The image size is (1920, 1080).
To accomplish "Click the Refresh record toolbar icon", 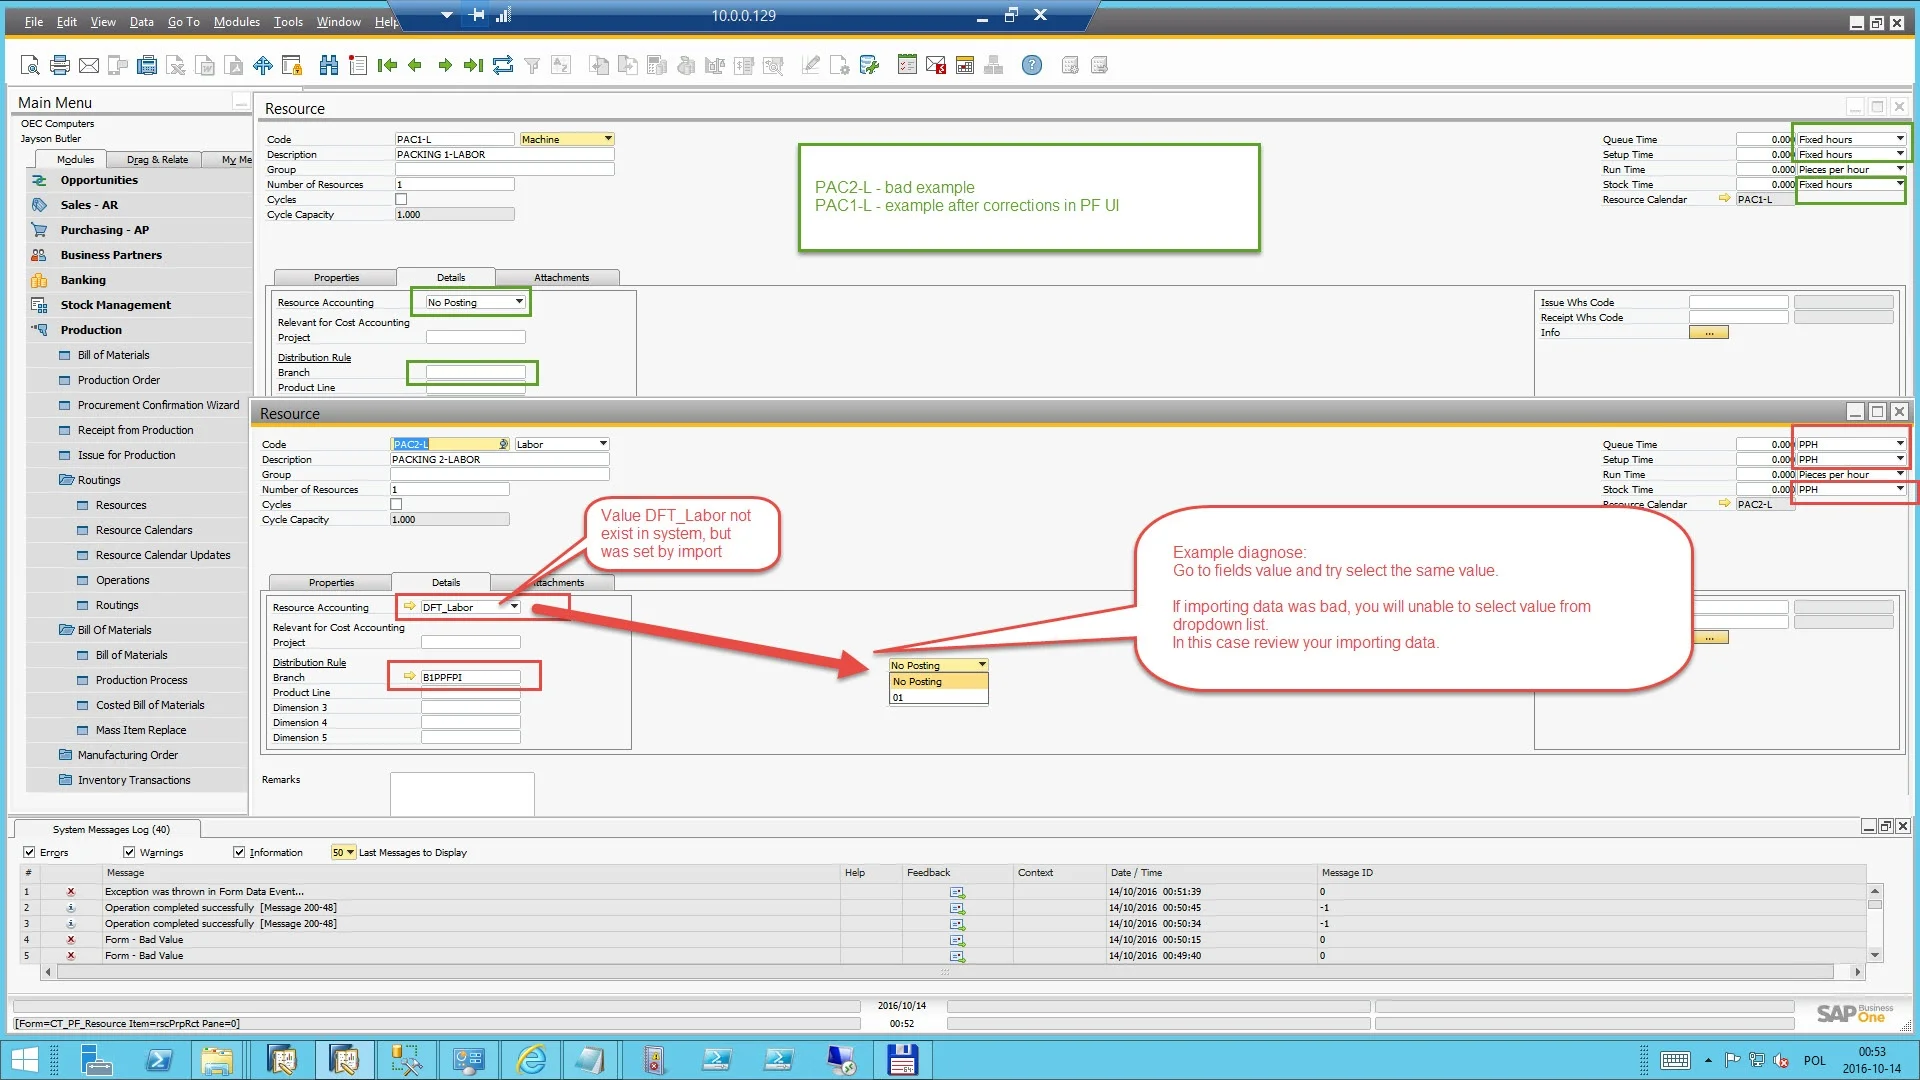I will [x=503, y=66].
